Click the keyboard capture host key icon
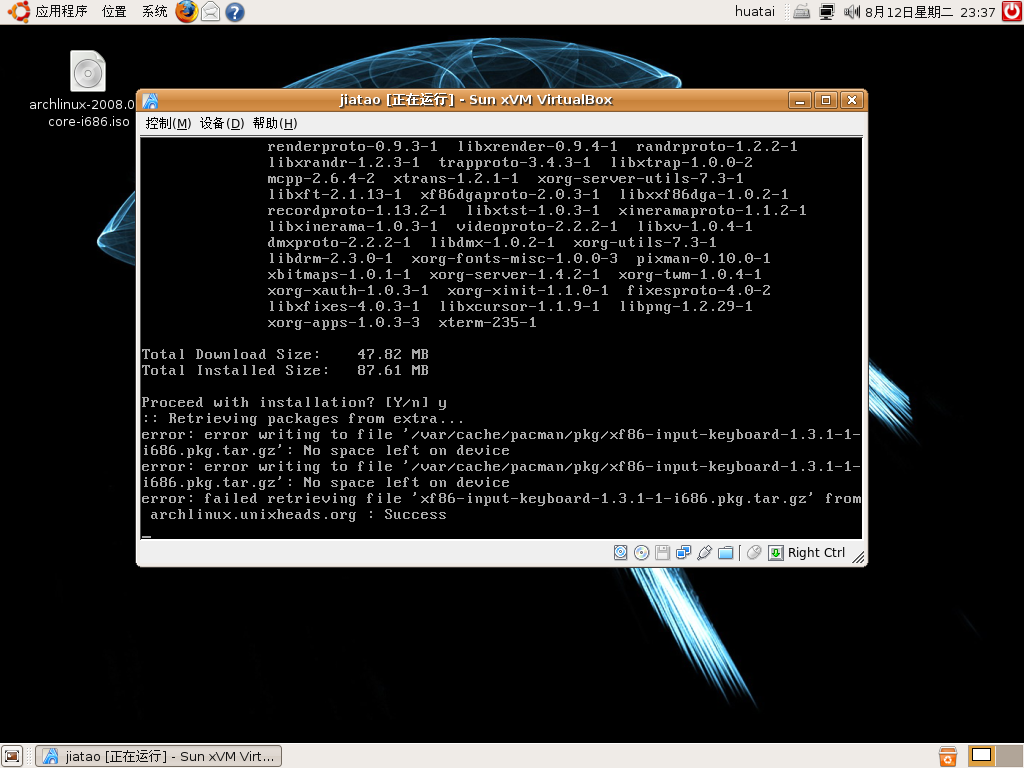1024x768 pixels. coord(775,552)
